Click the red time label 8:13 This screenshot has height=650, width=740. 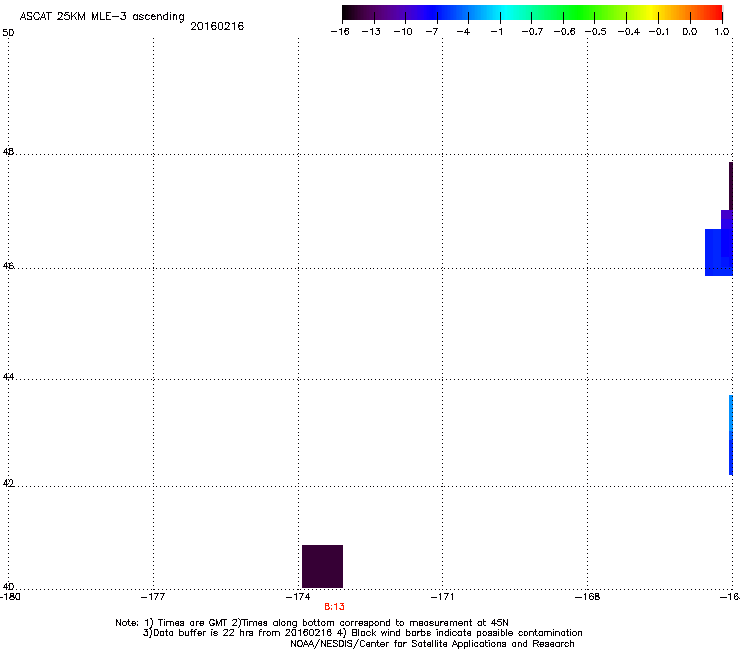click(x=334, y=607)
